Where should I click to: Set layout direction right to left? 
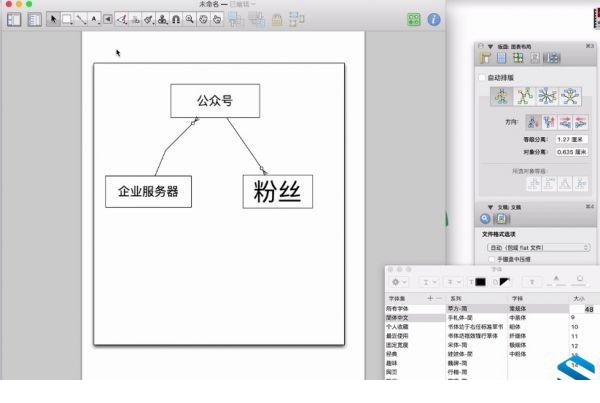580,122
